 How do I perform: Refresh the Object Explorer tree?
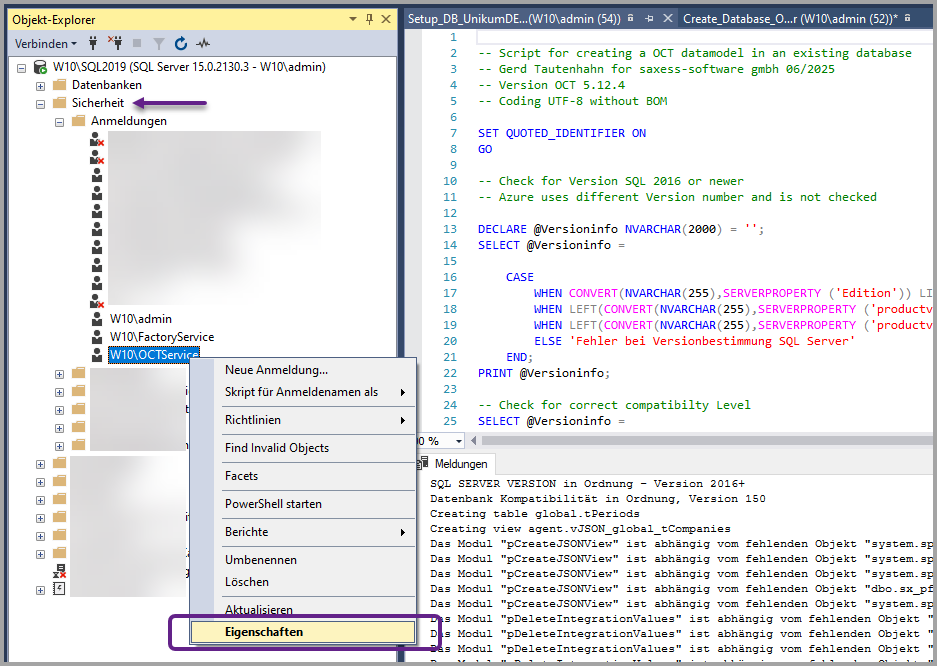181,44
